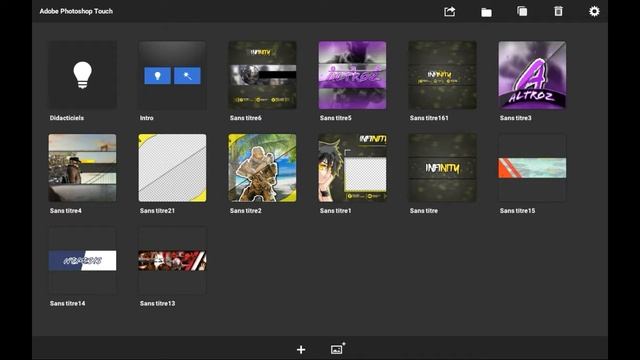
Task: Open the Sans titre Infinity thumbnail
Action: (x=442, y=168)
